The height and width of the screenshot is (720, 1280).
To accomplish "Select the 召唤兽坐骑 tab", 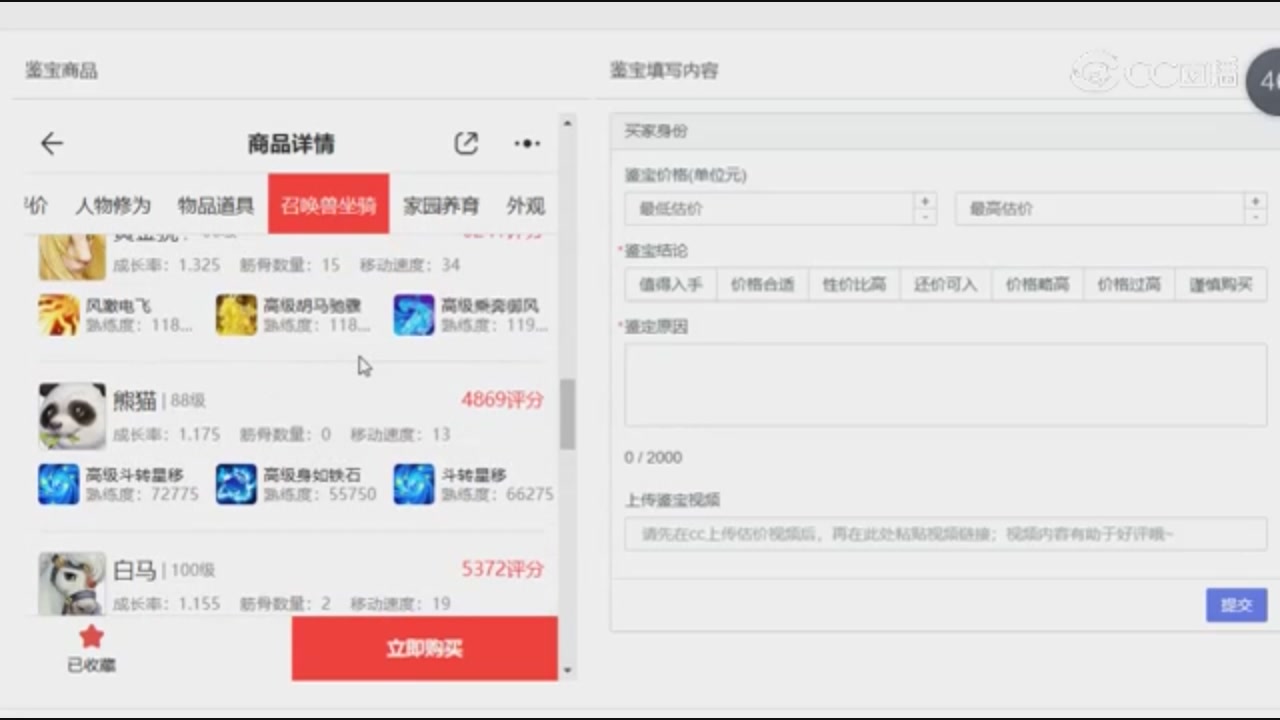I will [x=328, y=204].
